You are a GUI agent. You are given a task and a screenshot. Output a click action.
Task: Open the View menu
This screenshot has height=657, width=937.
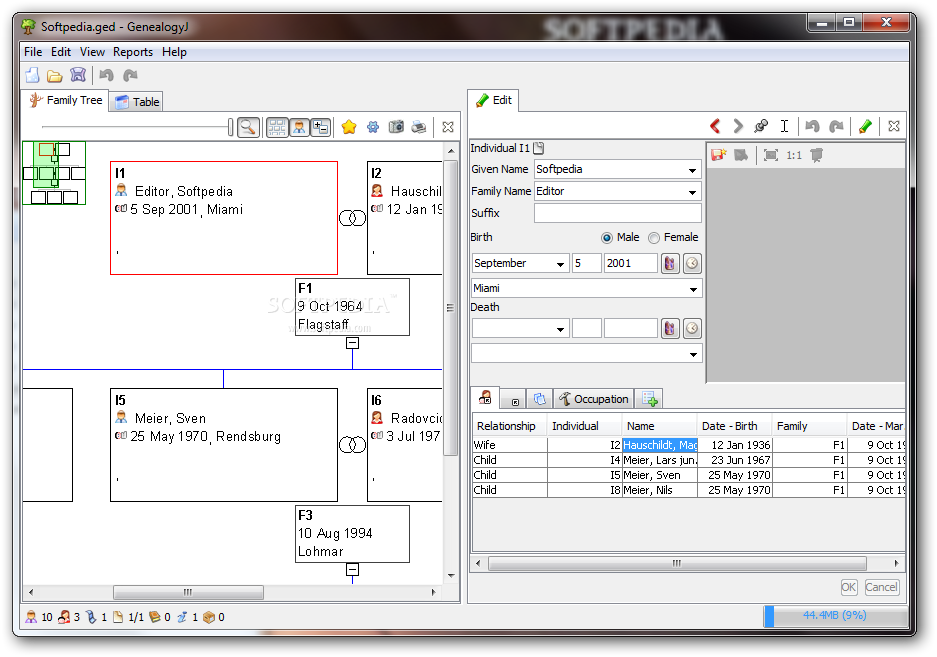click(92, 52)
